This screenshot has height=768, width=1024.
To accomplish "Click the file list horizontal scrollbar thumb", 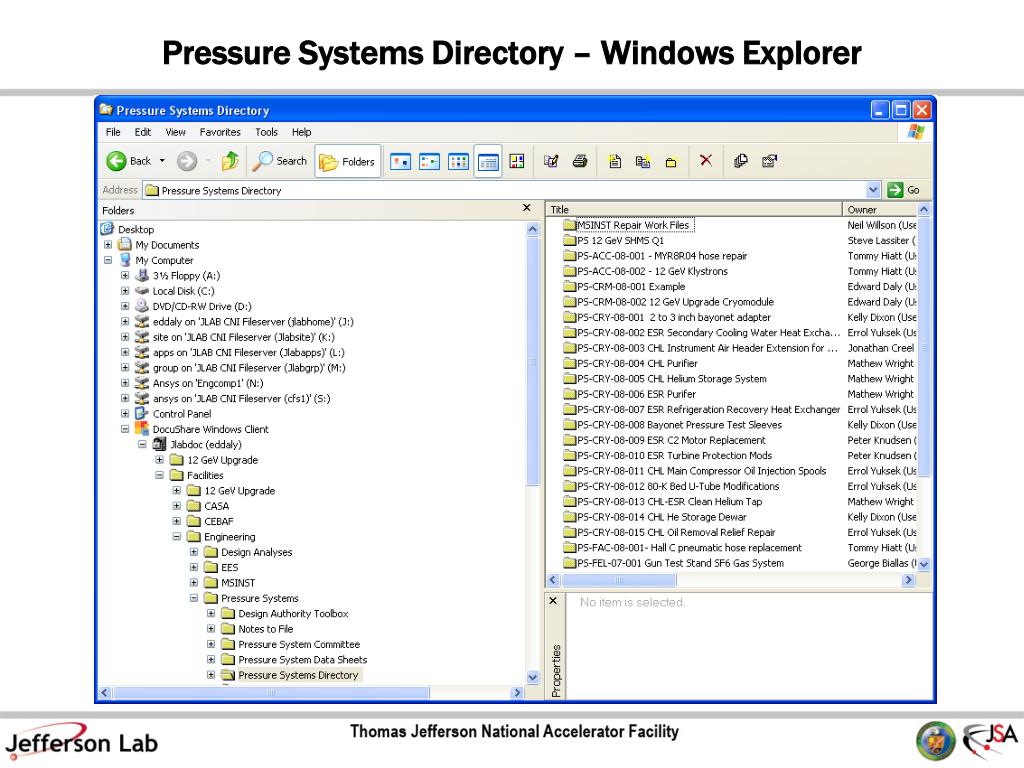I will point(618,580).
